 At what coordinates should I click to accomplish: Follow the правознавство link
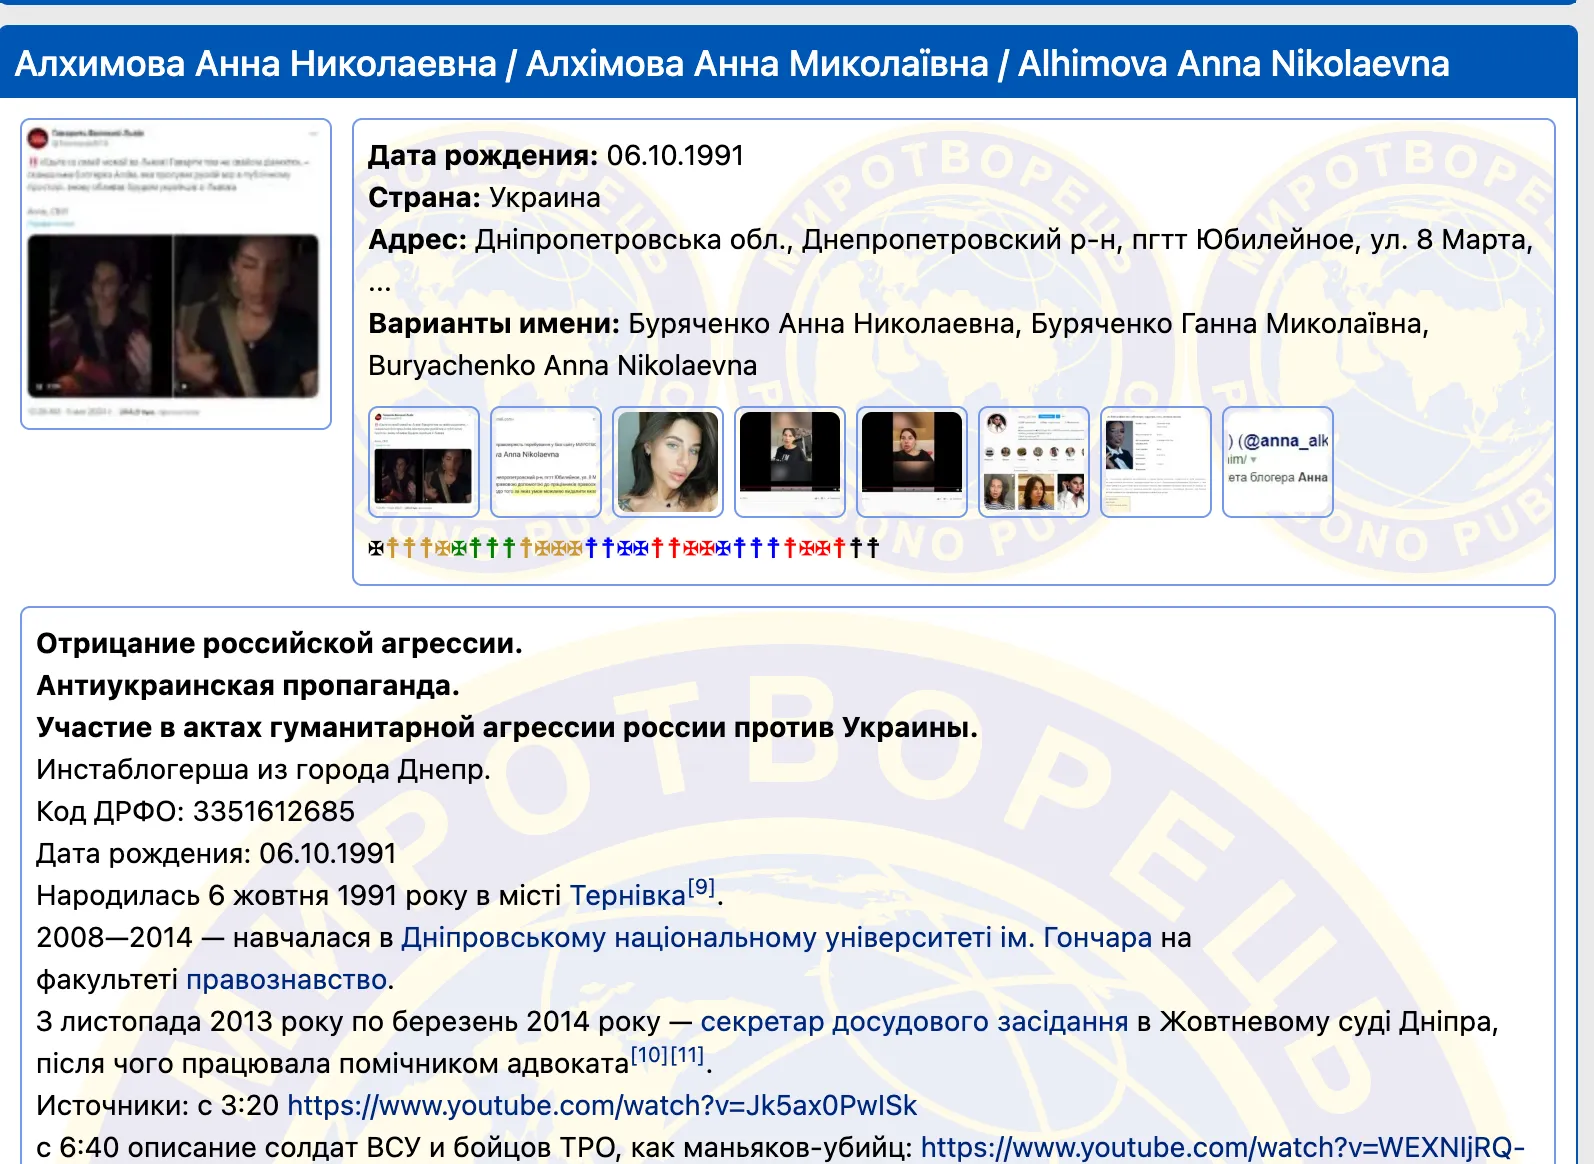286,980
